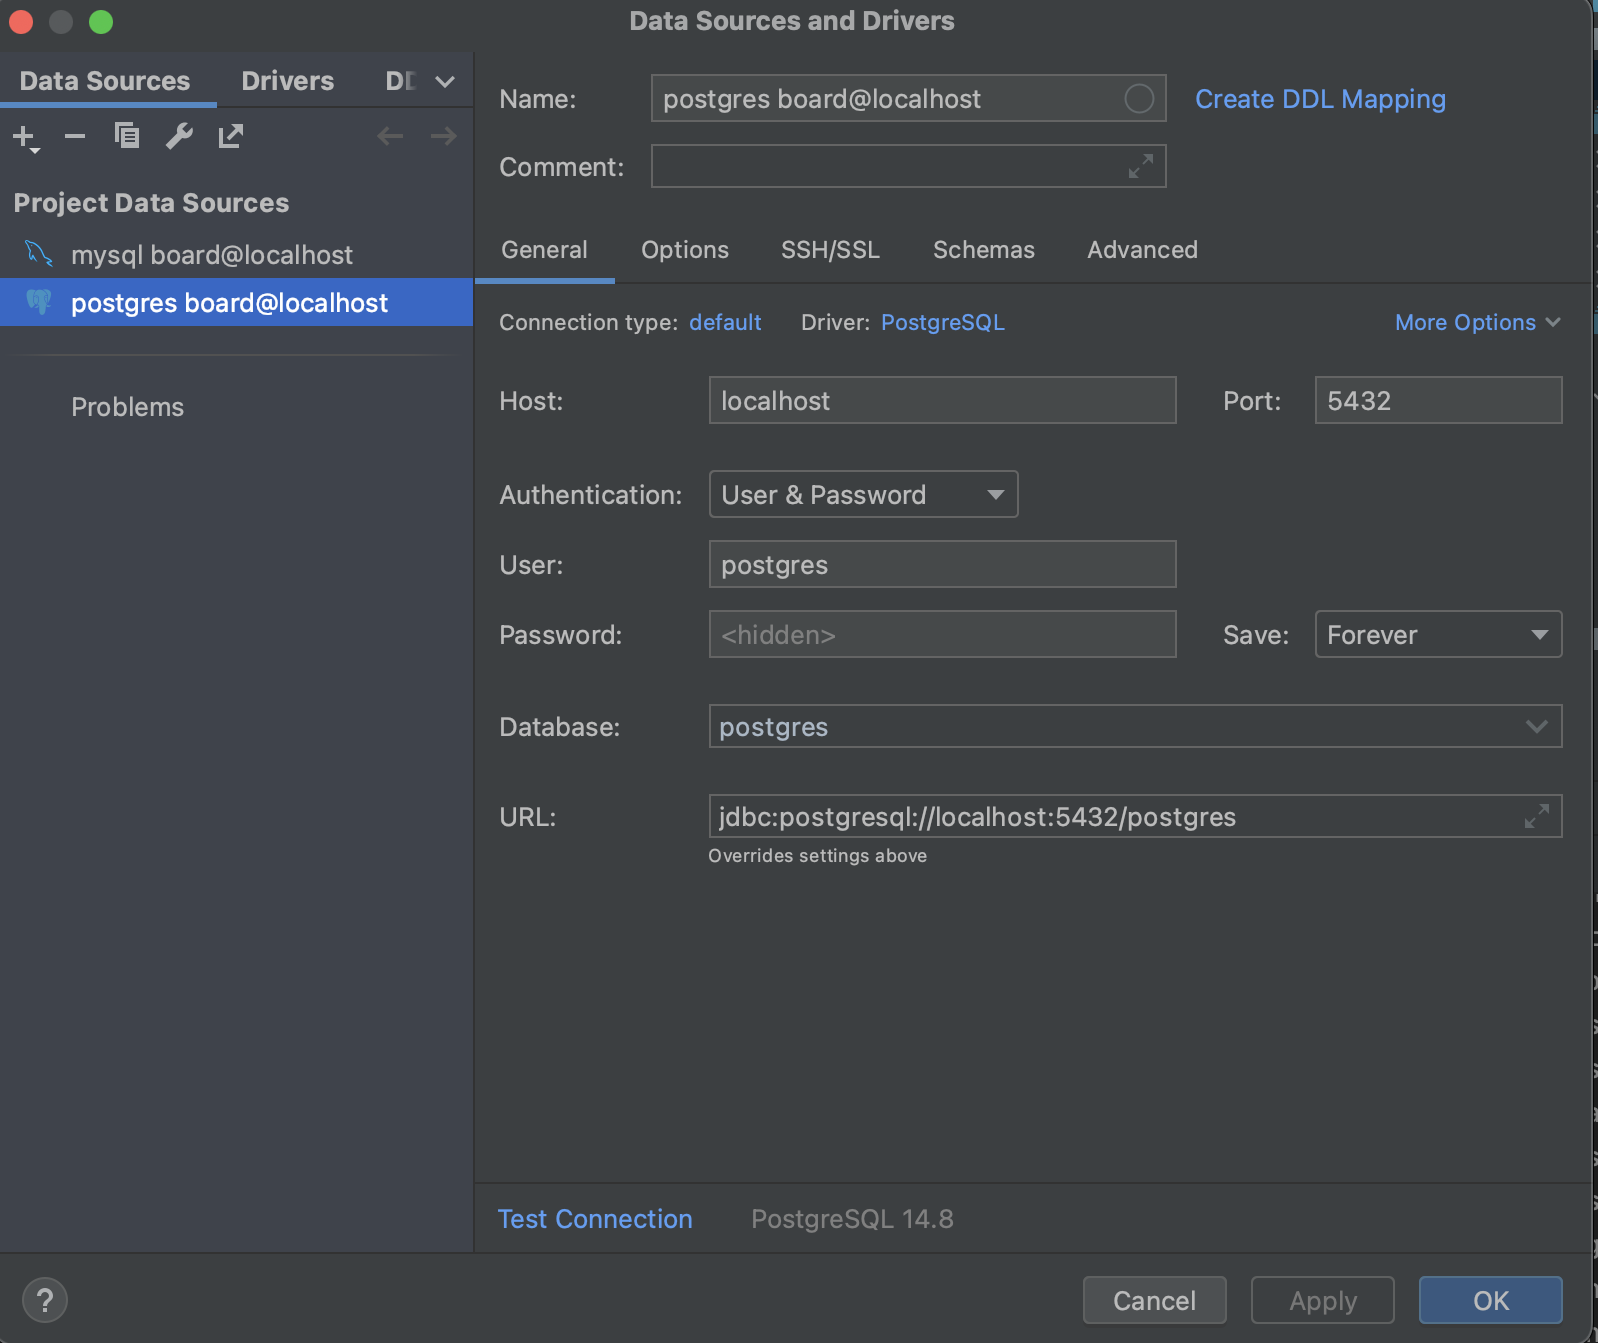Open the Schemas tab

coord(984,250)
